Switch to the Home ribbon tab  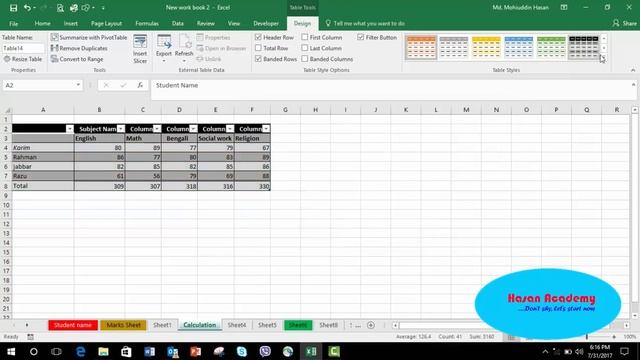(42, 23)
